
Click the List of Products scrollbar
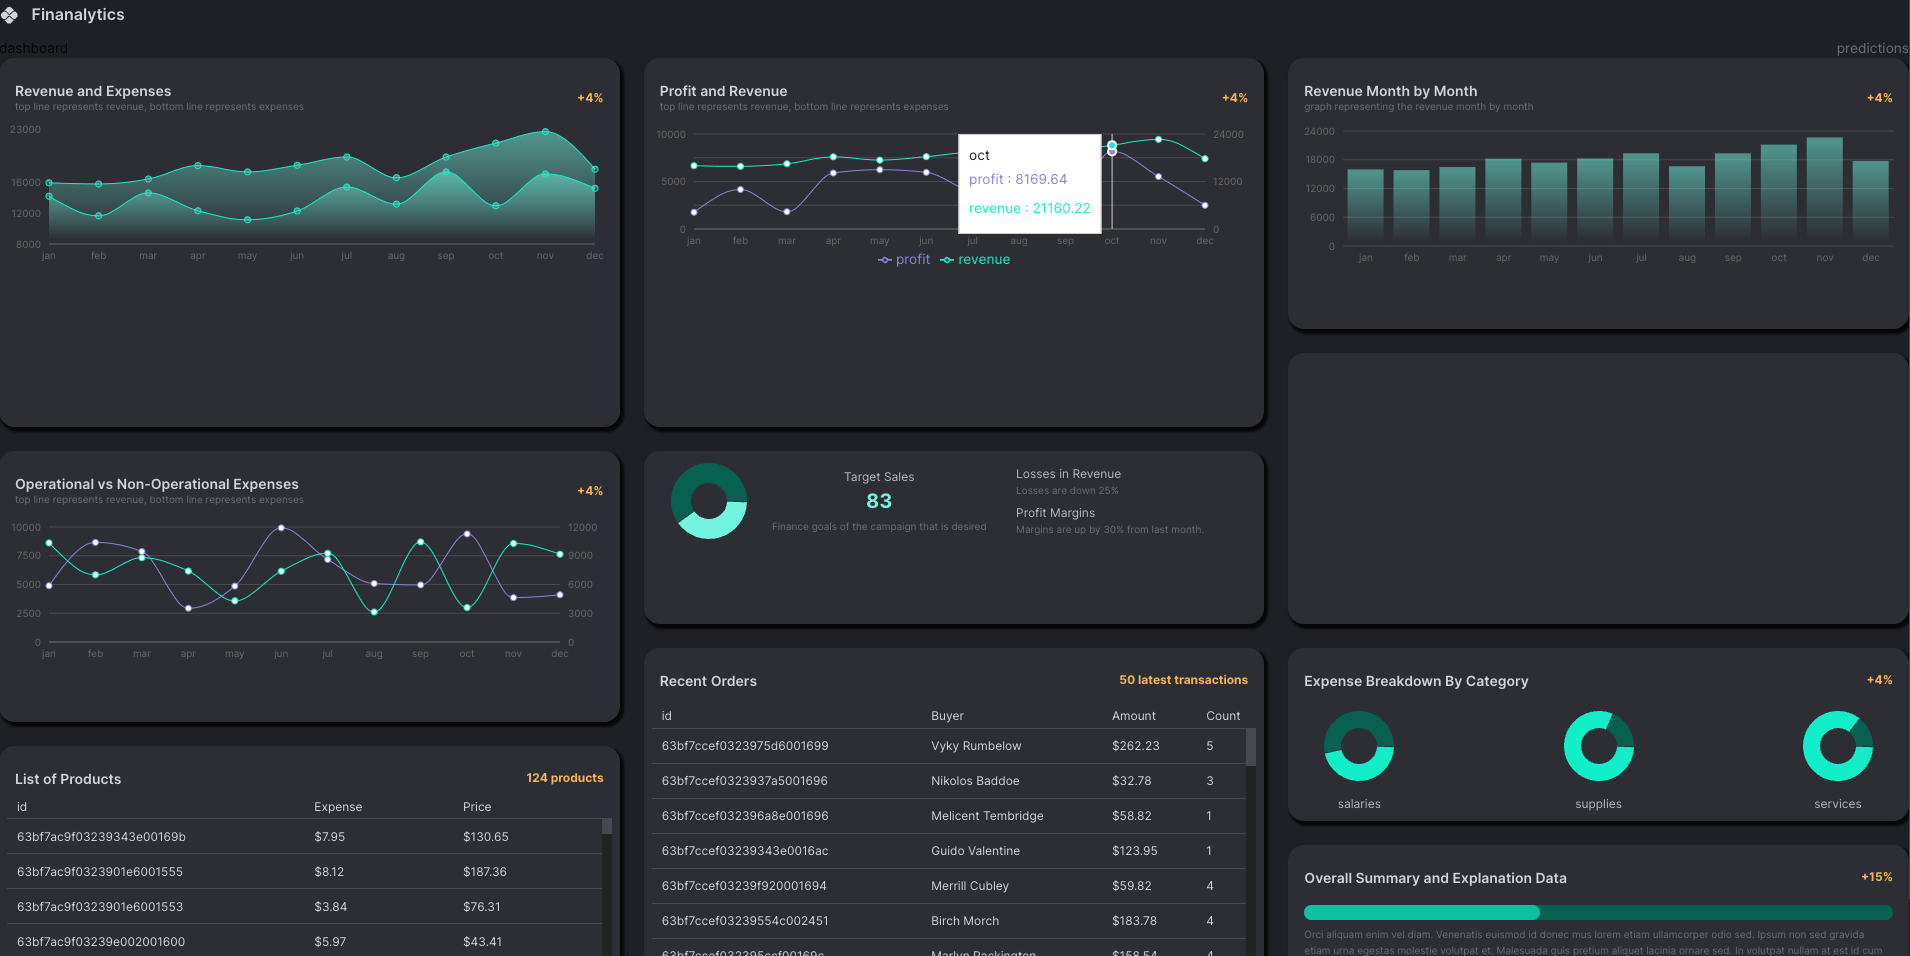click(606, 827)
